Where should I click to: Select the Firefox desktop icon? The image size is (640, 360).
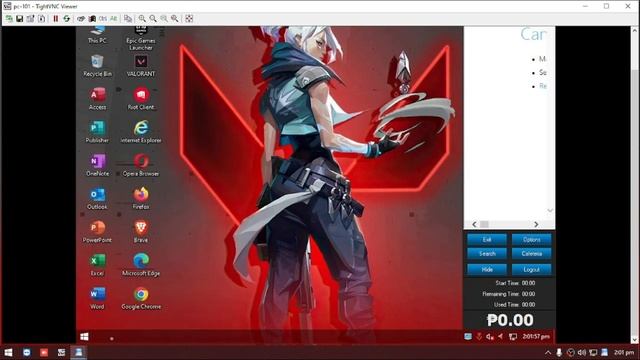(141, 199)
